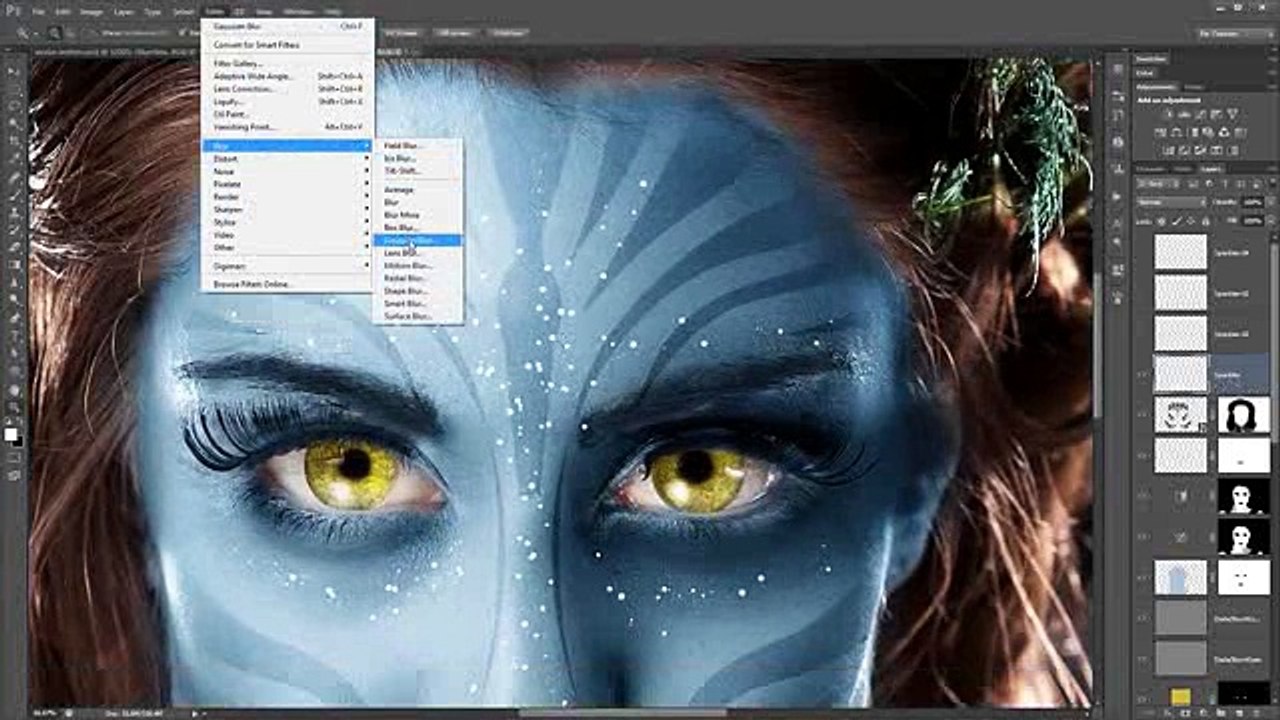
Task: Click the Print Size button
Action: (508, 33)
